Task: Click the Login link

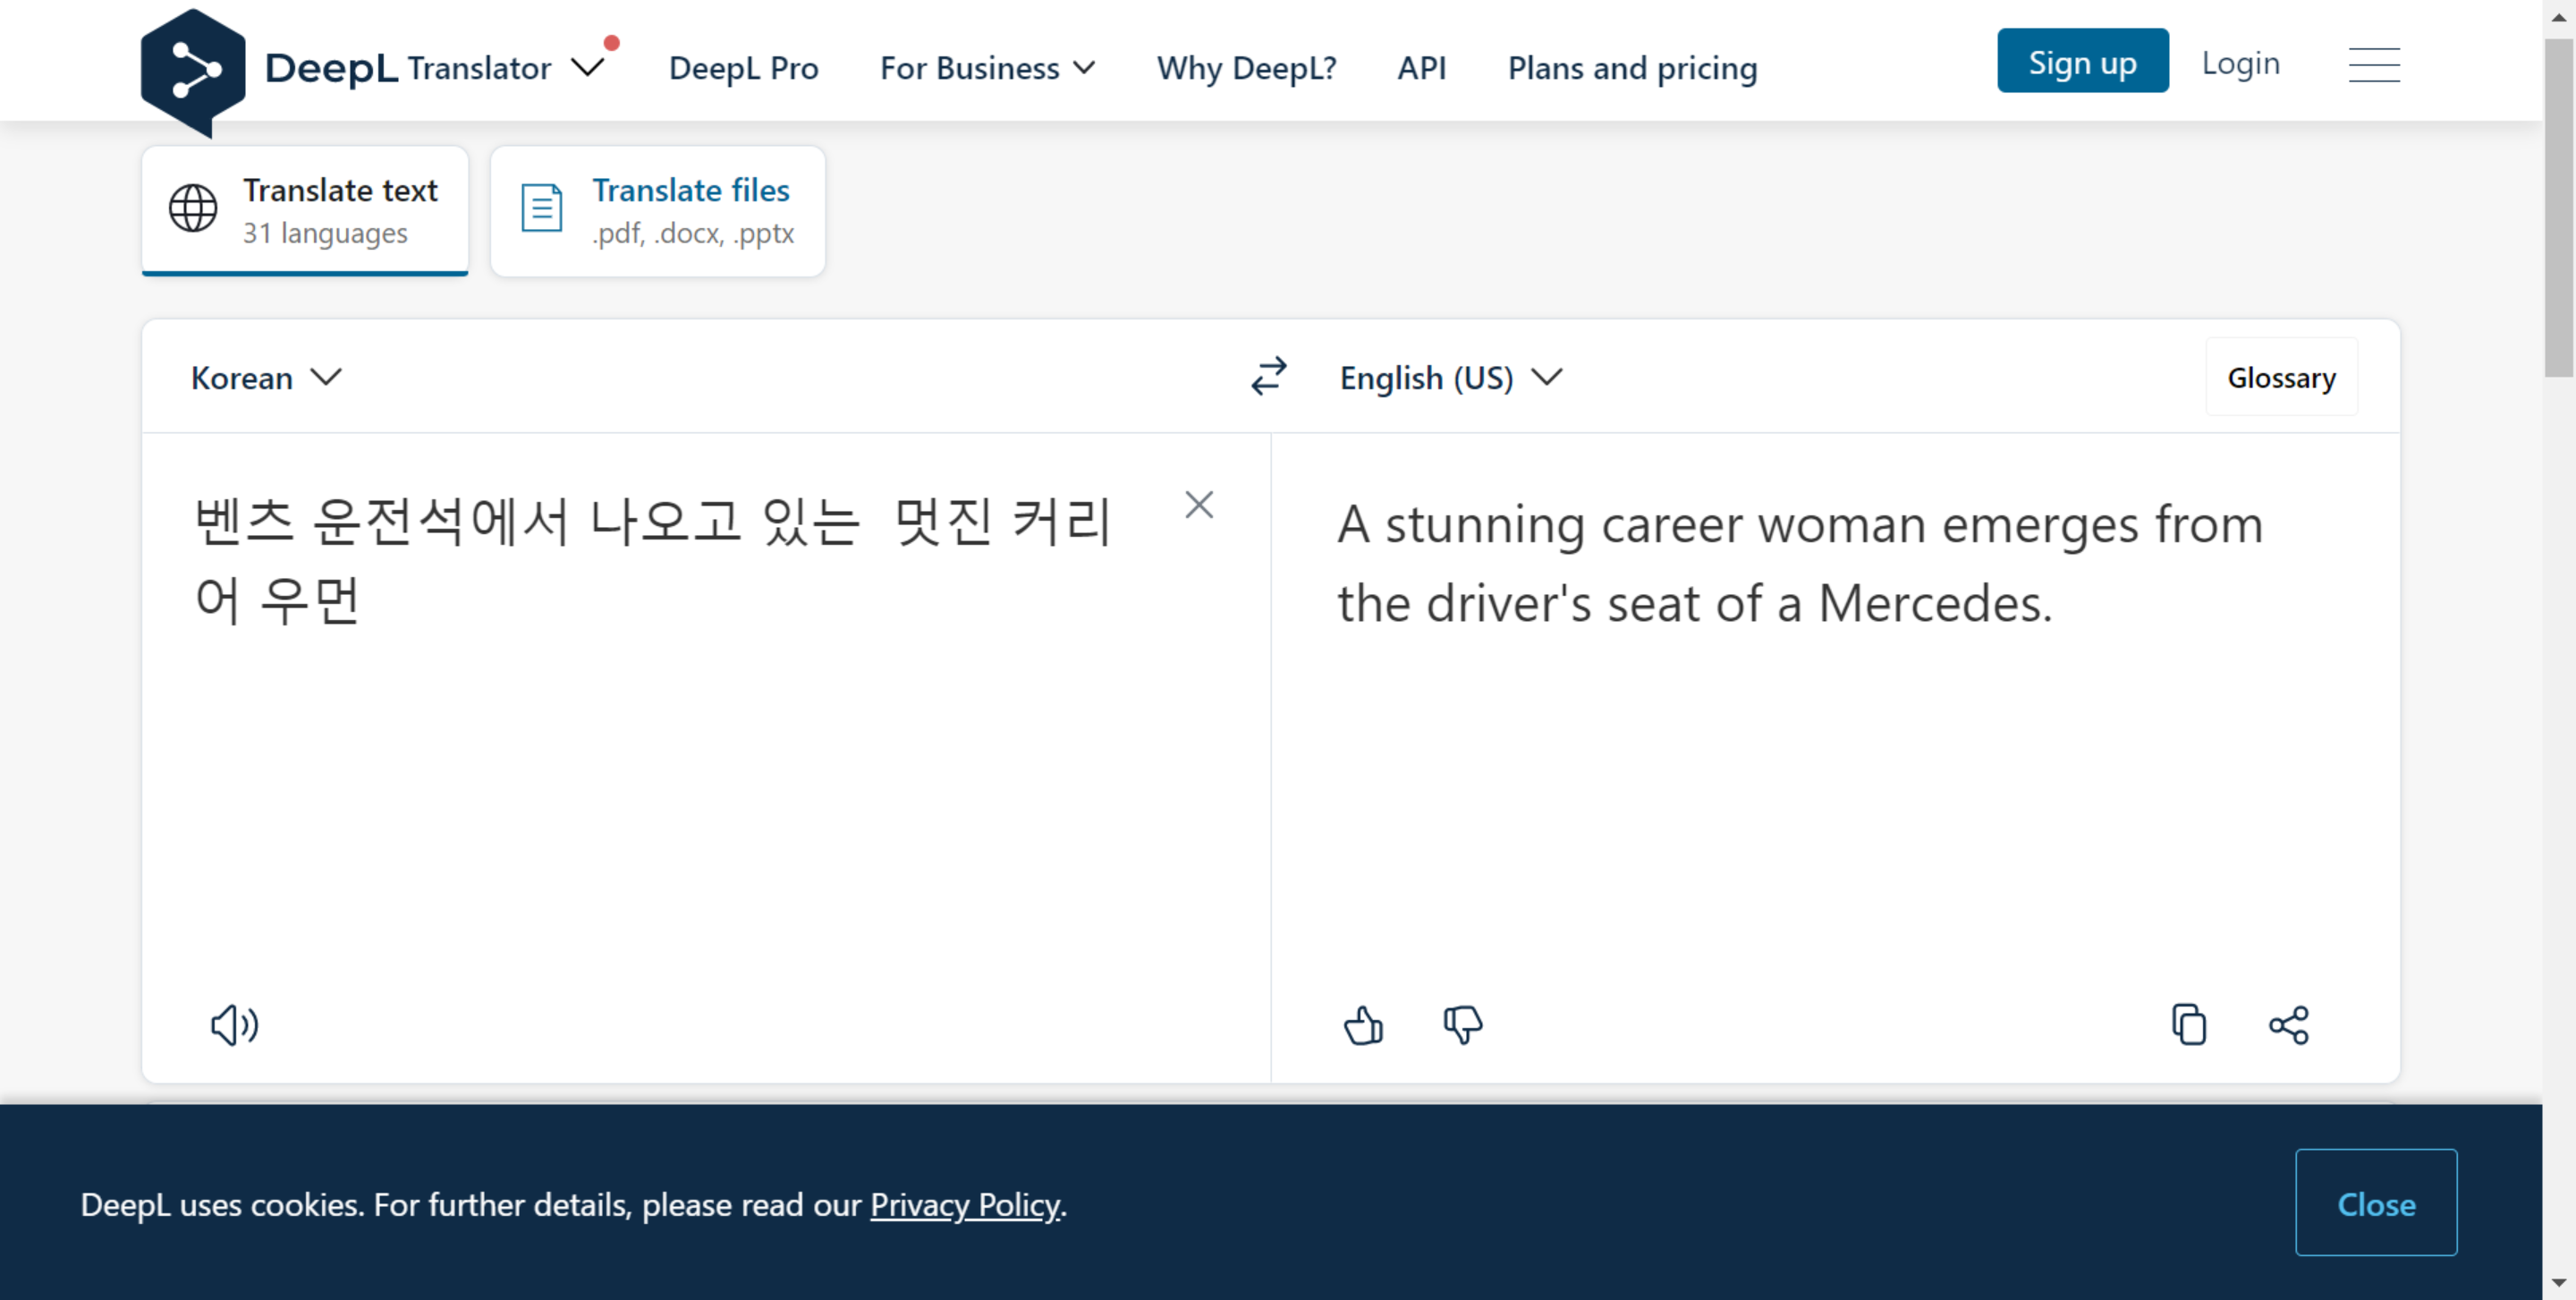Action: point(2241,63)
